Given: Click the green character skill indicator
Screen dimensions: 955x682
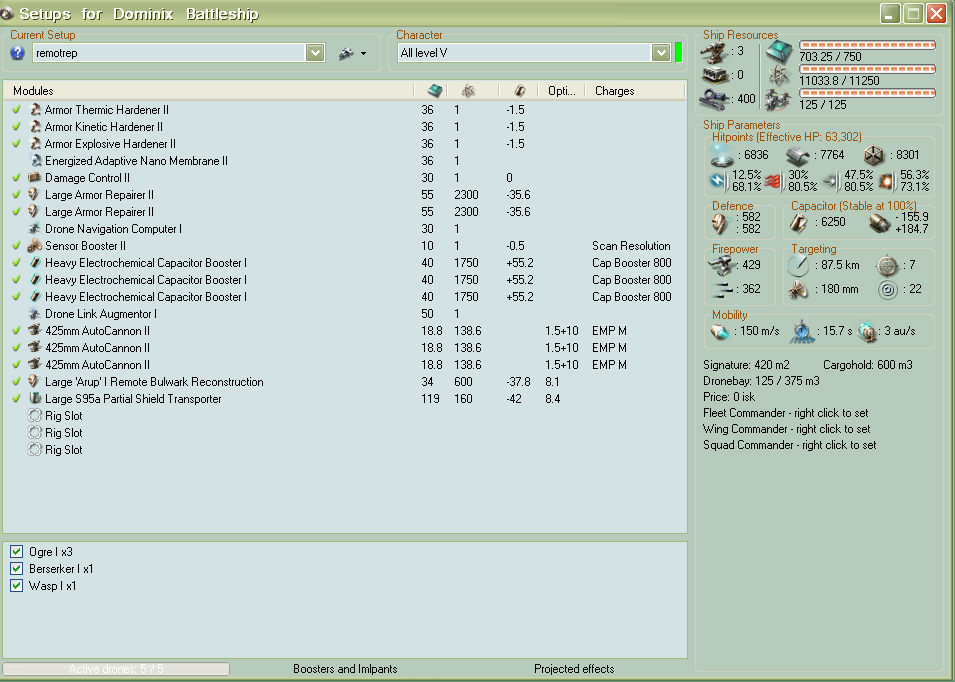Looking at the screenshot, I should [x=679, y=53].
